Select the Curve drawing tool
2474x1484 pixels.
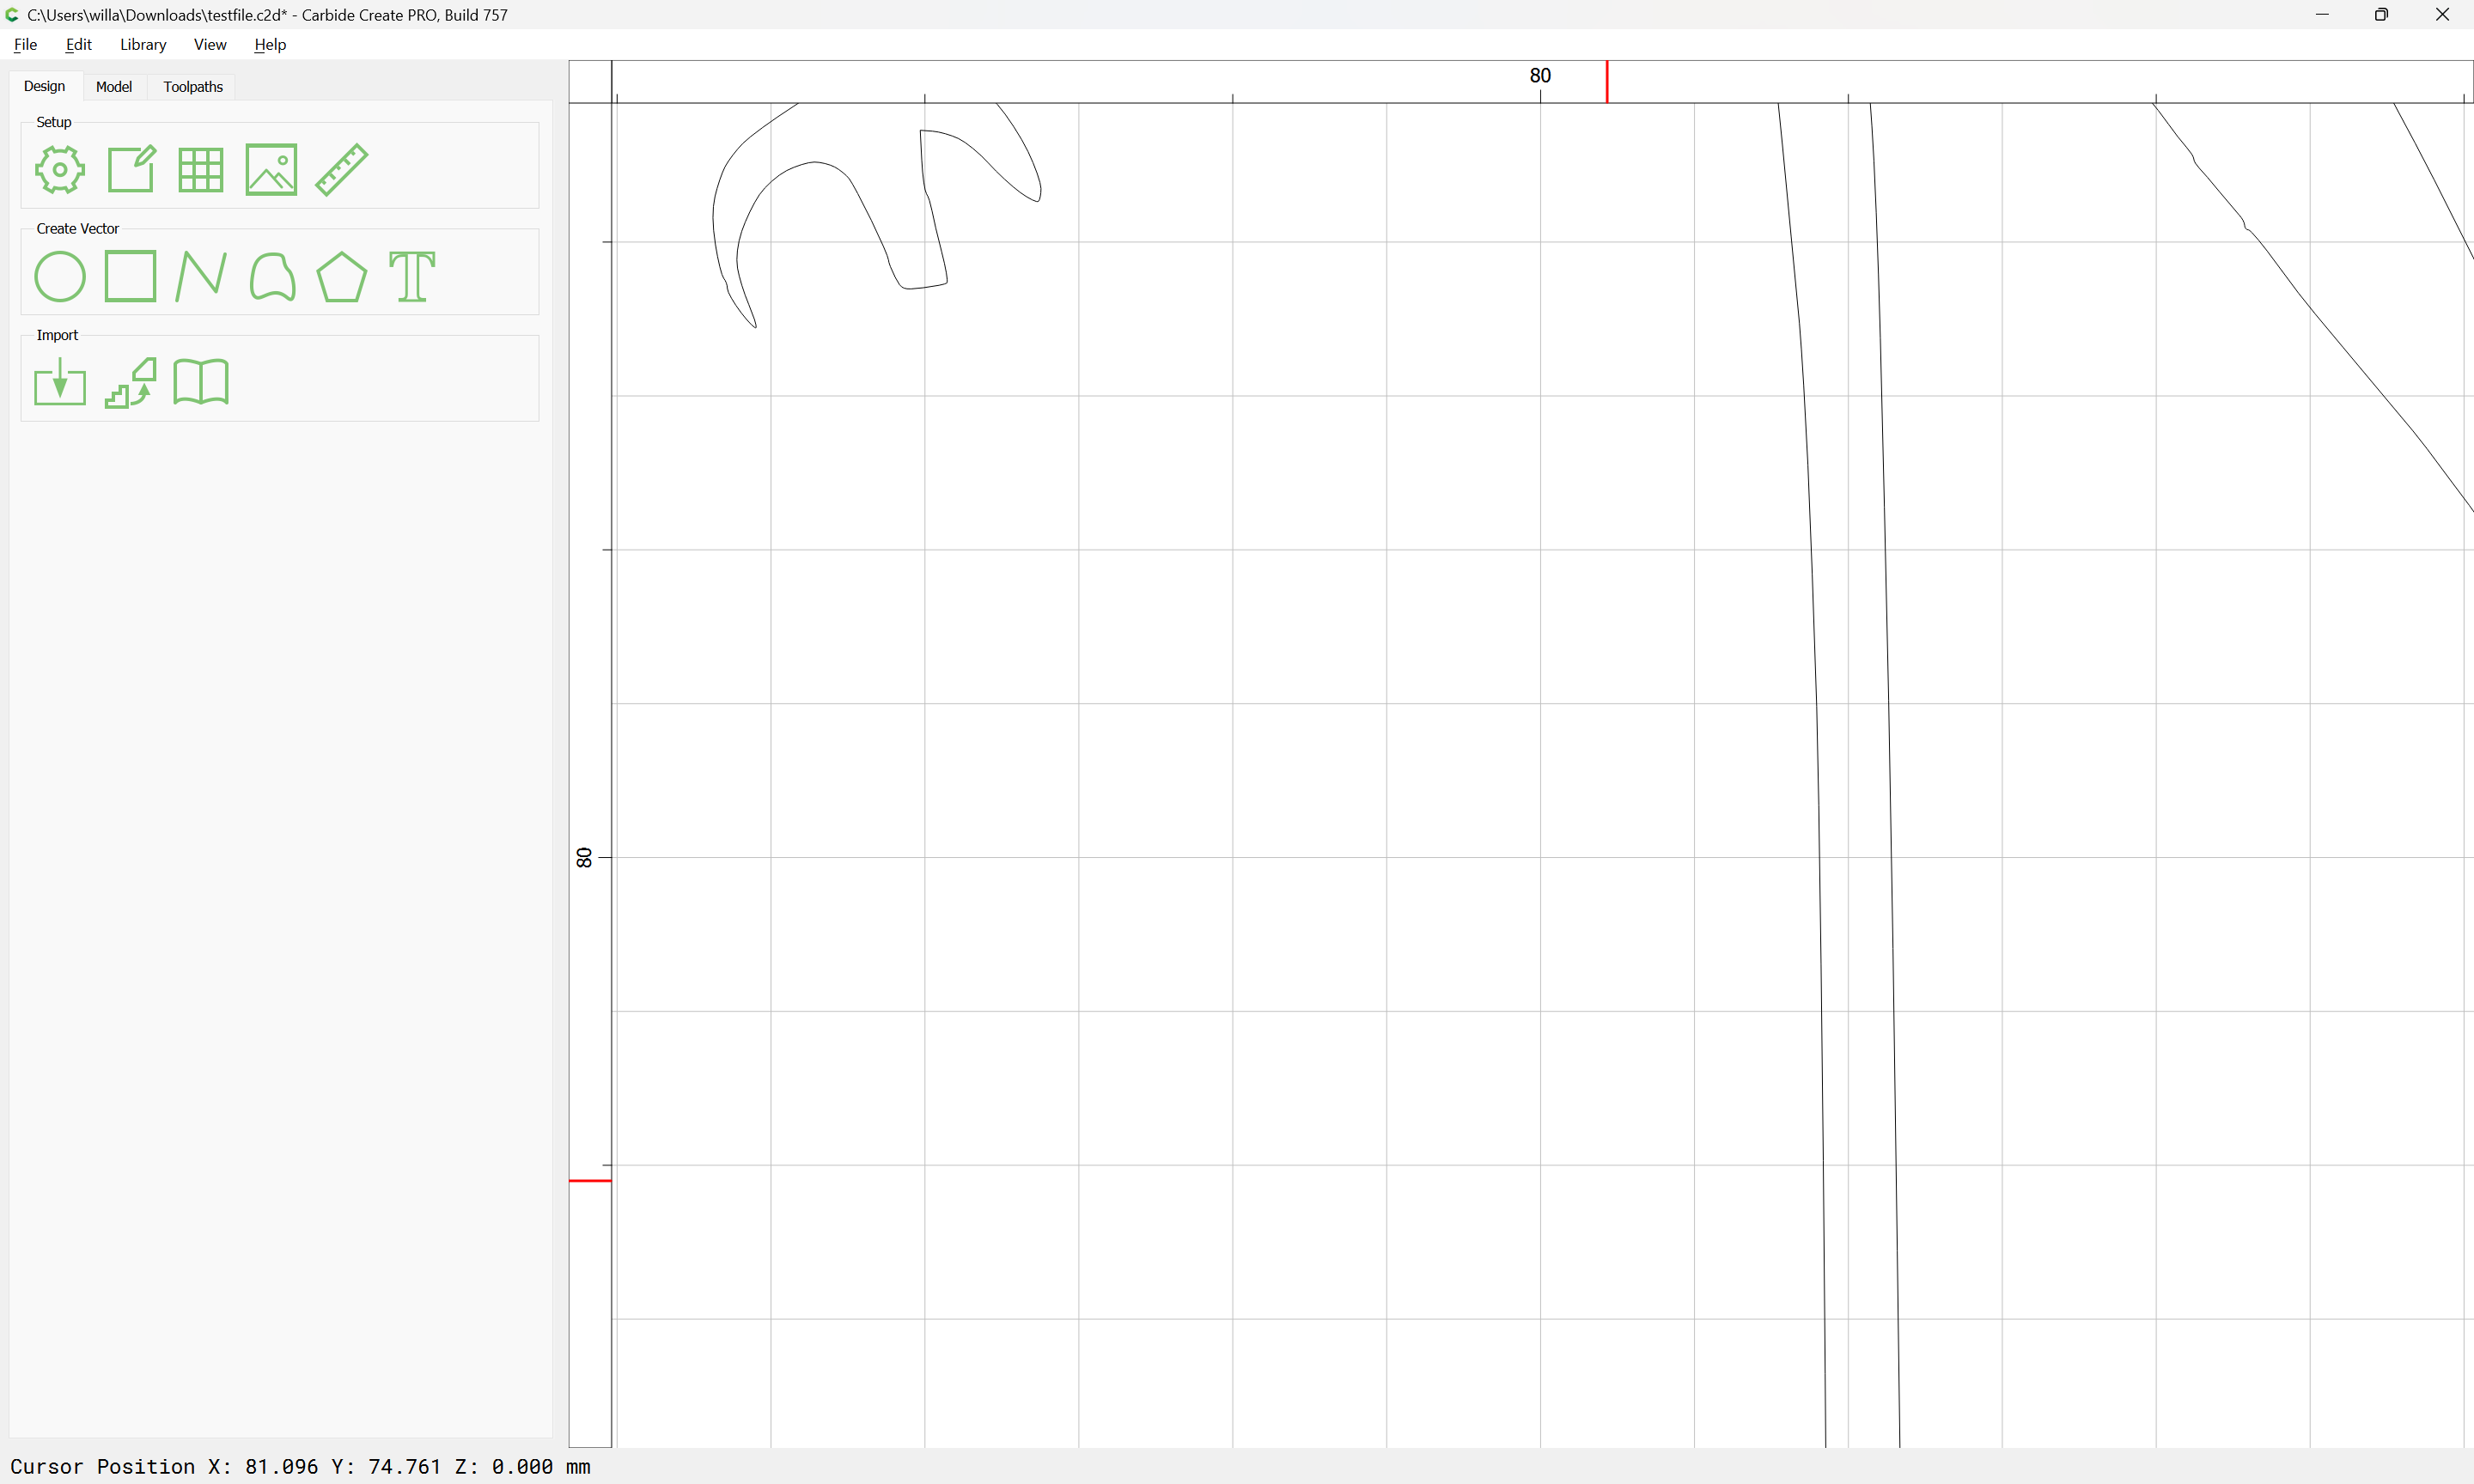tap(272, 277)
